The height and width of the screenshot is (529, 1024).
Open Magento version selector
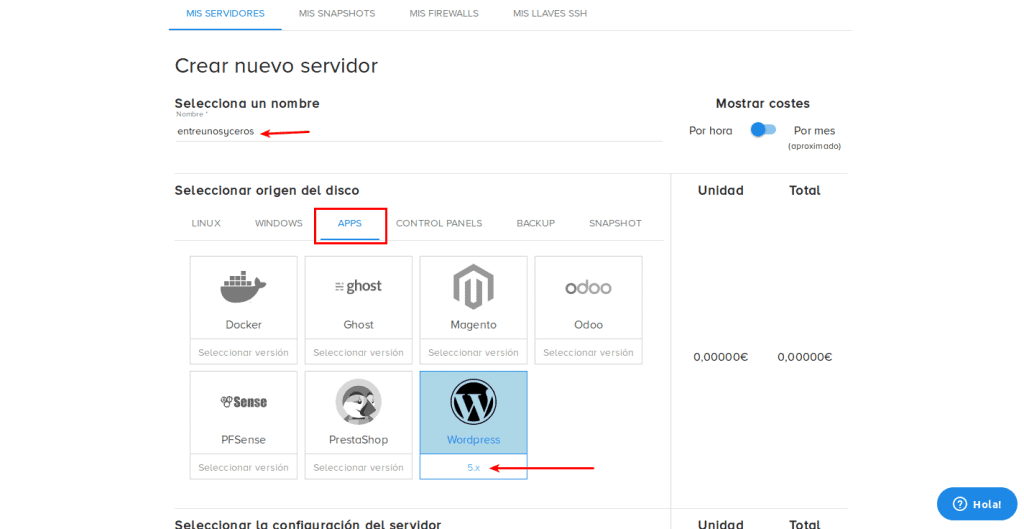[x=473, y=352]
